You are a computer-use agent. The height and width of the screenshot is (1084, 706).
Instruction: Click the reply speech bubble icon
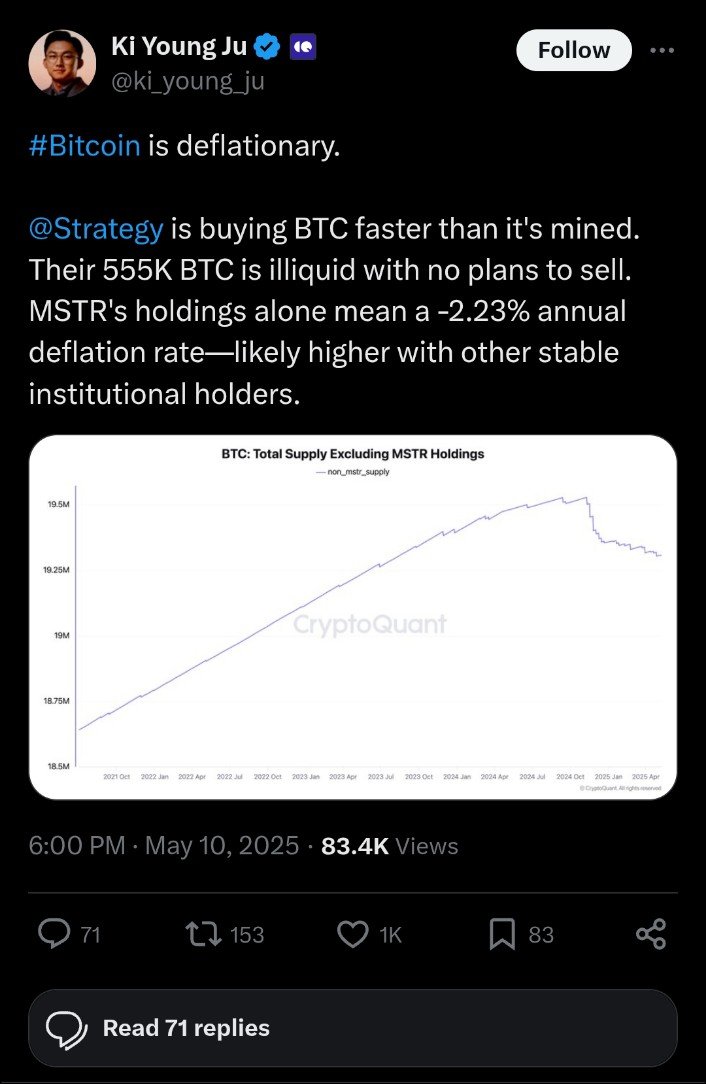coord(54,934)
